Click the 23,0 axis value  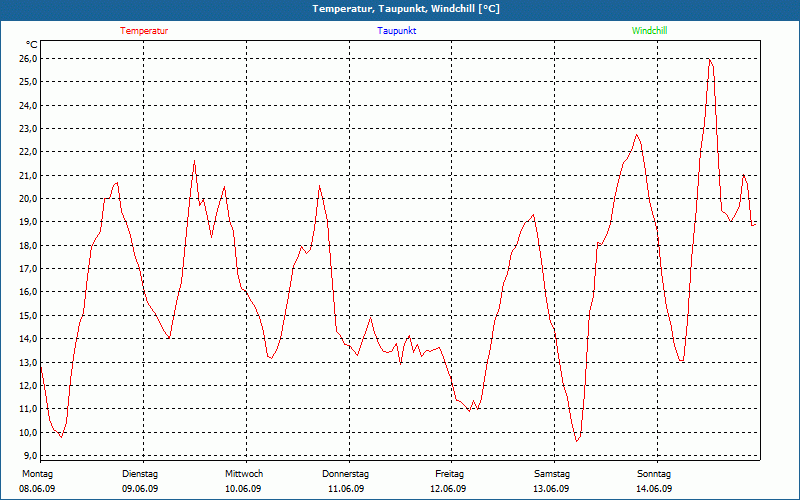coord(28,129)
